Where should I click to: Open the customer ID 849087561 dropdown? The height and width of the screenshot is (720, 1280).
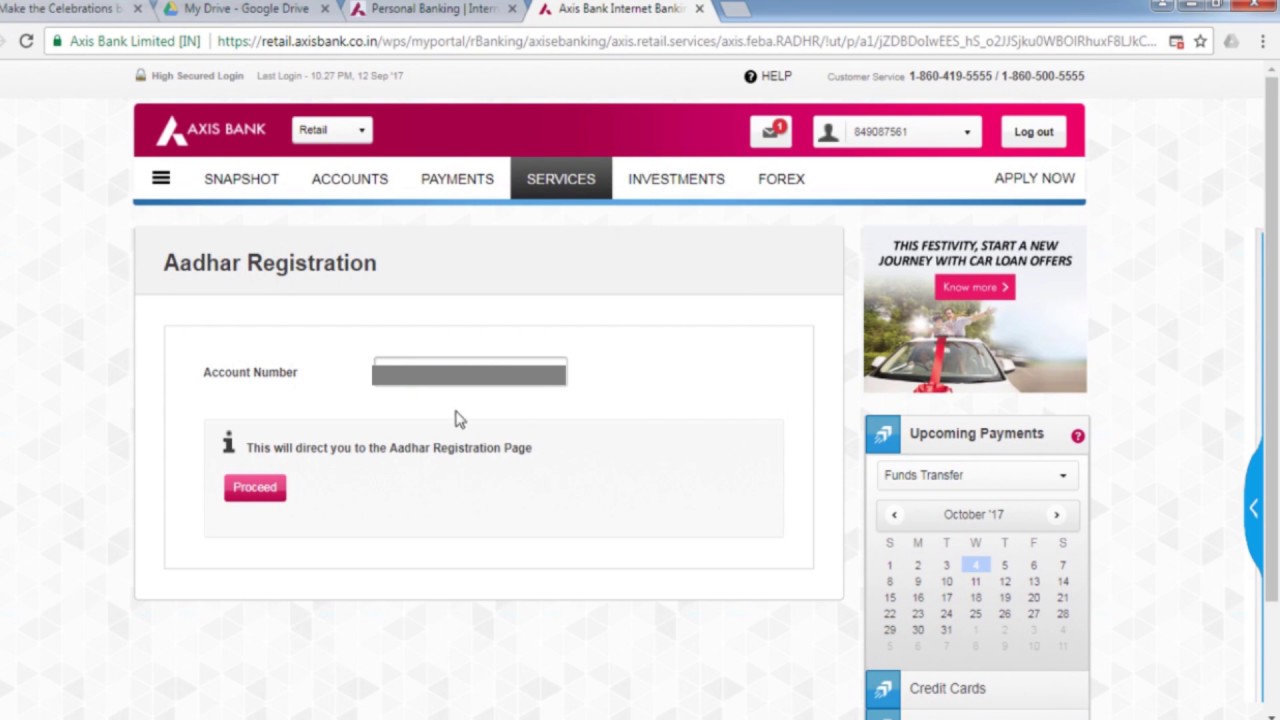pos(897,132)
